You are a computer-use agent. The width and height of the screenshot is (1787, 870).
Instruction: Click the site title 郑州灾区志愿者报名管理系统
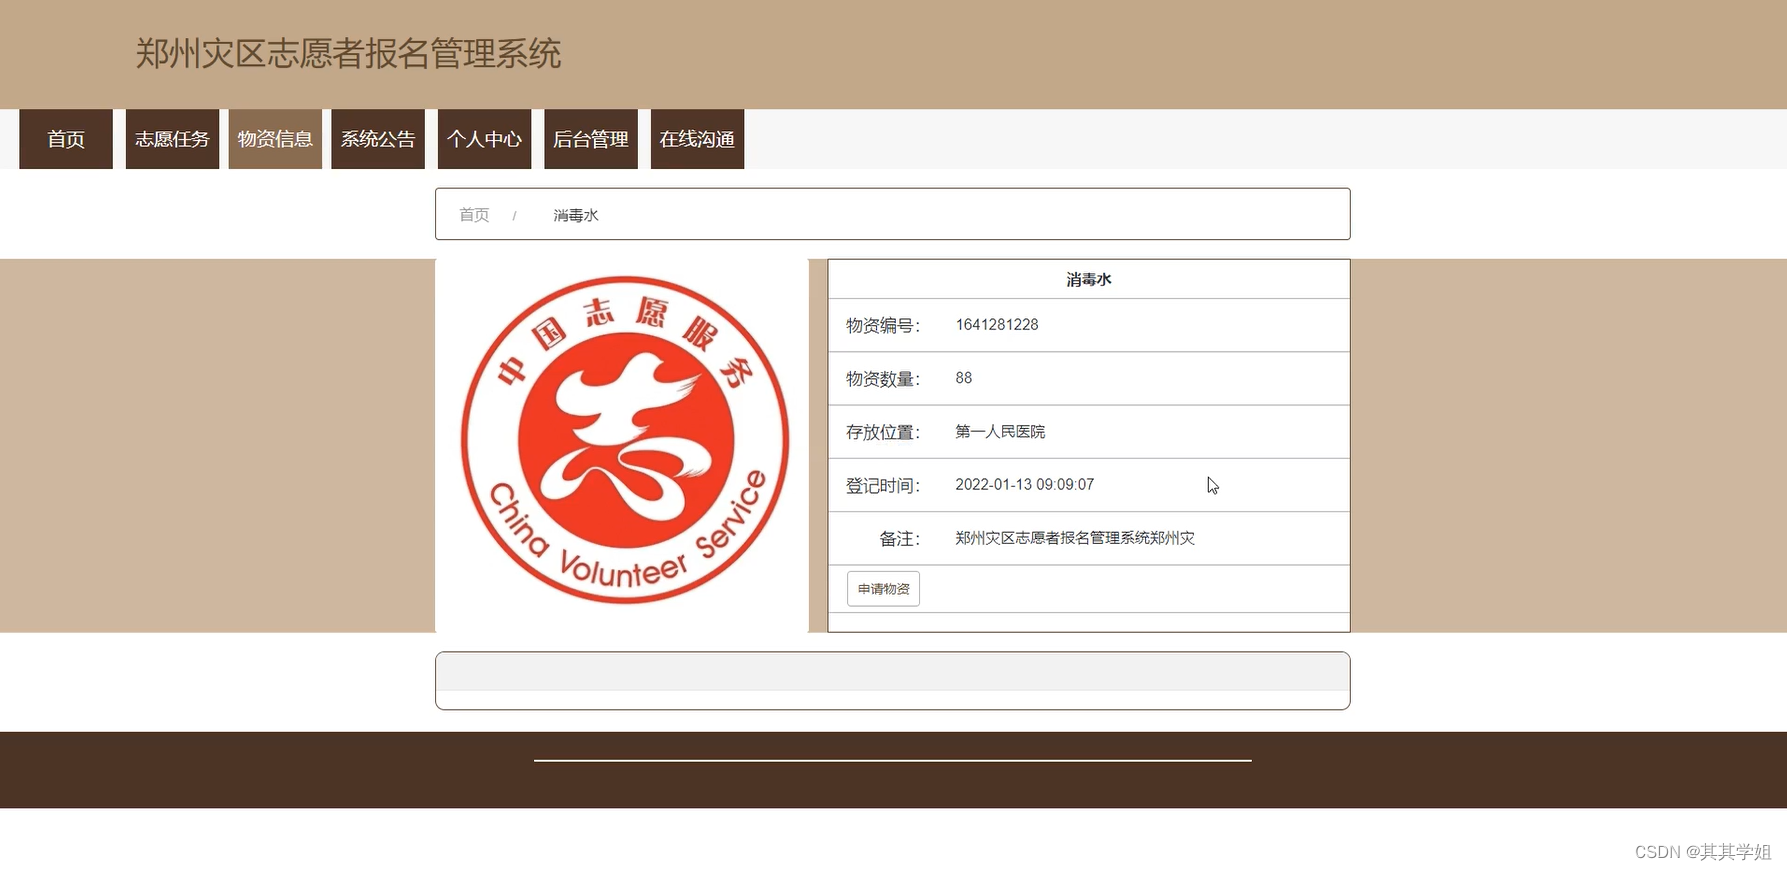click(348, 54)
